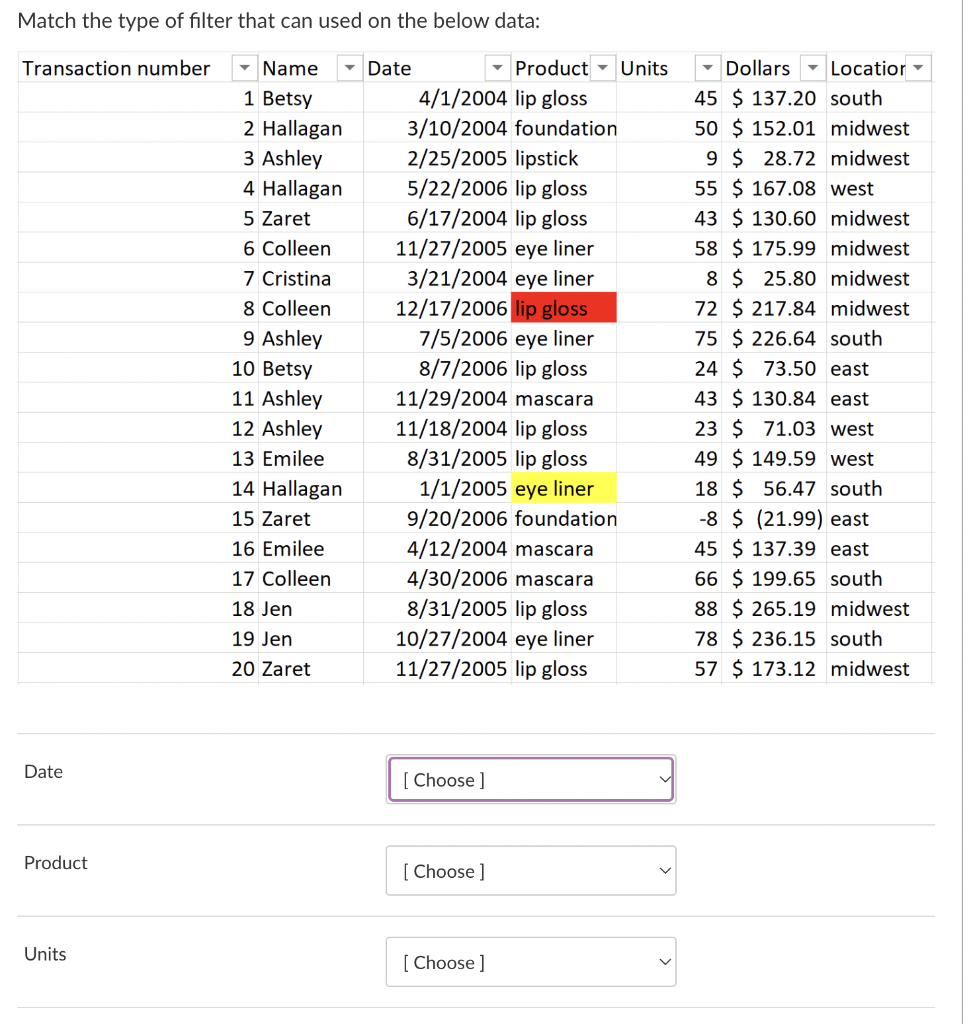This screenshot has width=971, height=1024.
Task: Select the Date label above its dropdown
Action: pyautogui.click(x=43, y=771)
